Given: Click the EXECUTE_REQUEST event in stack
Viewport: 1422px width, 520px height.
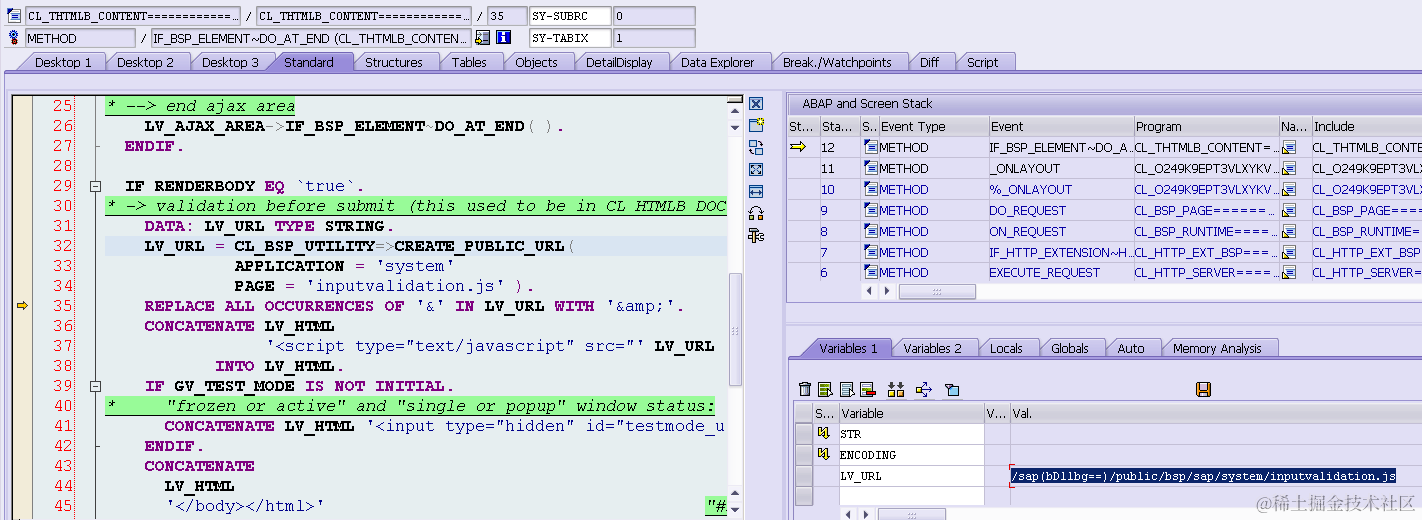Looking at the screenshot, I should 1044,273.
